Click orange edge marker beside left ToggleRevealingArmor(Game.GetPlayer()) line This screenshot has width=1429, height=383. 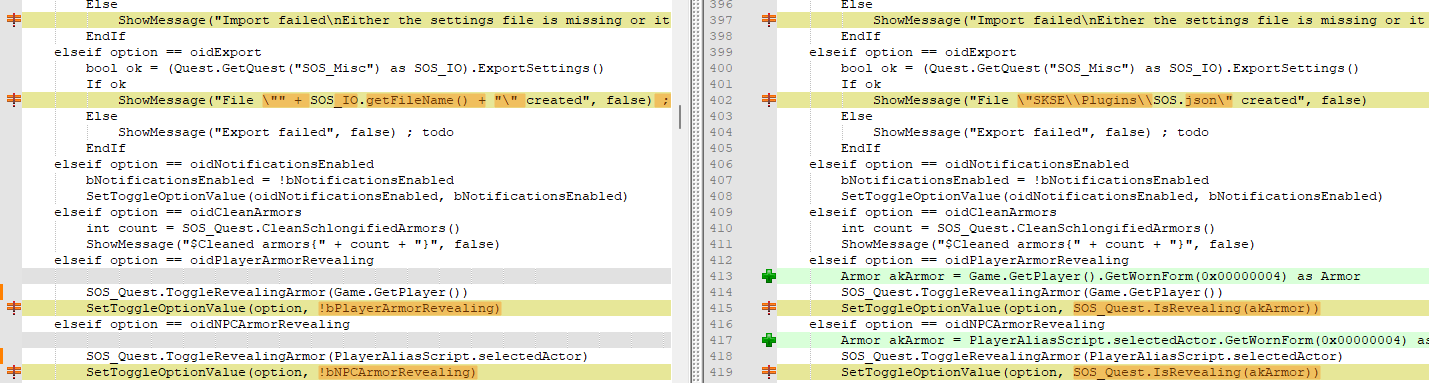click(2, 292)
